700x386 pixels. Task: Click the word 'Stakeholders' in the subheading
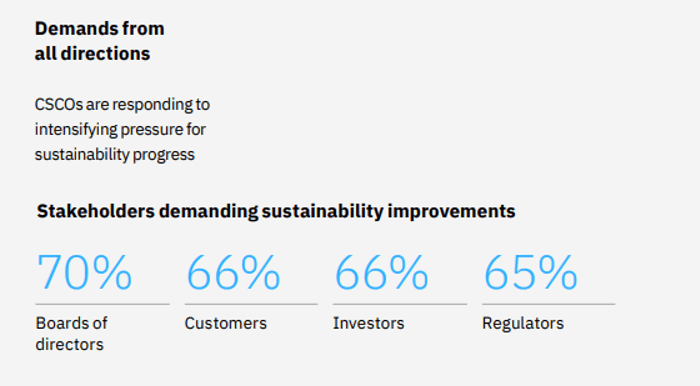(x=96, y=211)
